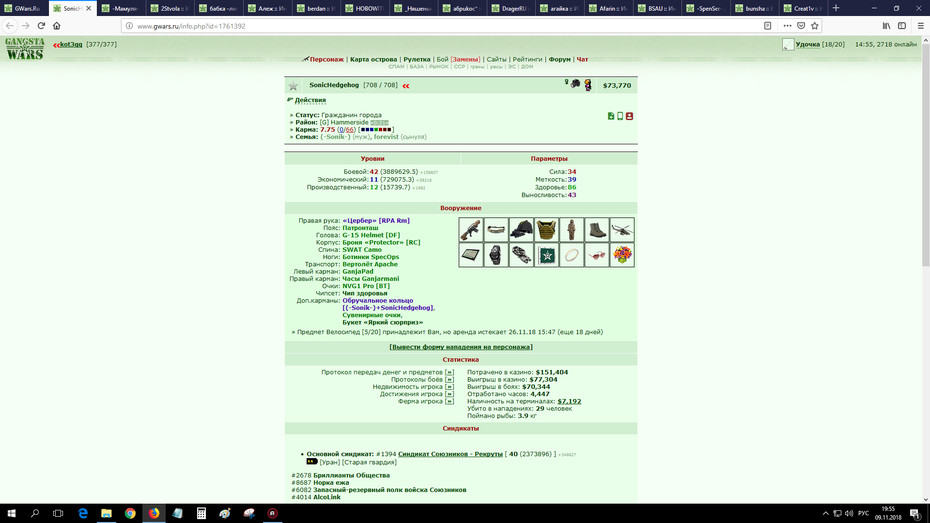Open the Чат menu item
The height and width of the screenshot is (523, 930).
click(x=582, y=59)
